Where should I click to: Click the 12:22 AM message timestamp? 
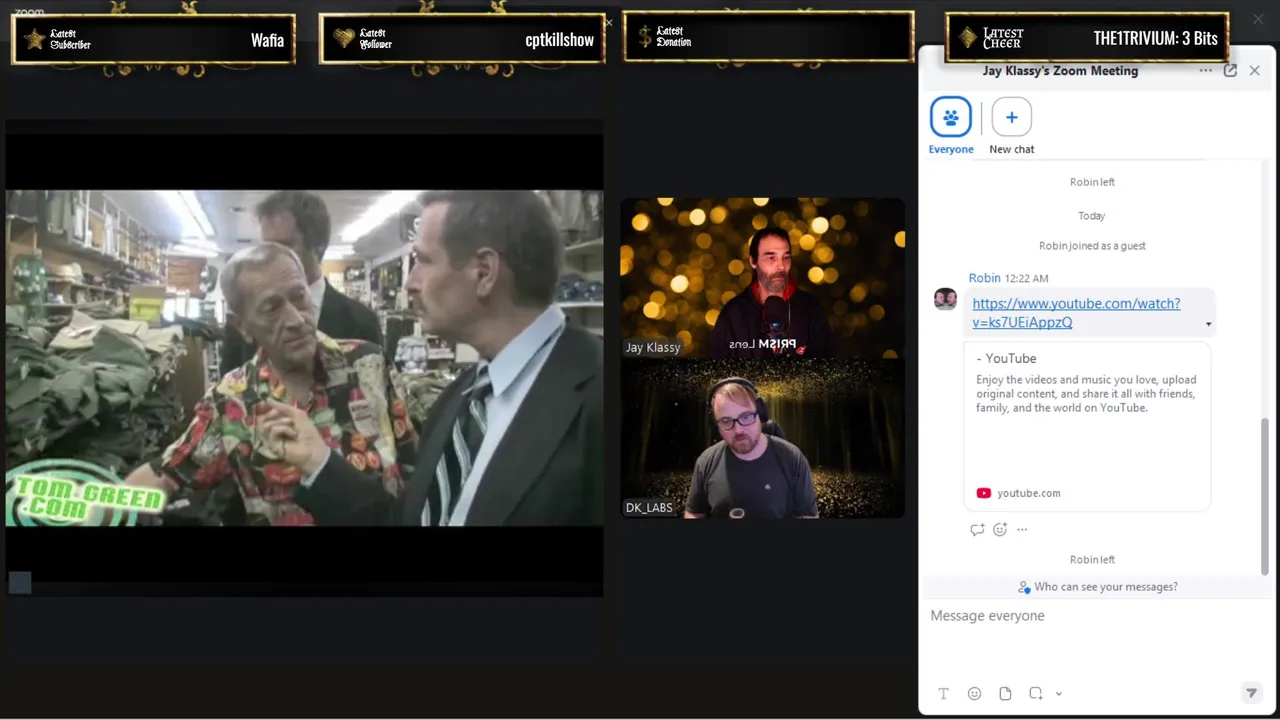tap(1026, 278)
